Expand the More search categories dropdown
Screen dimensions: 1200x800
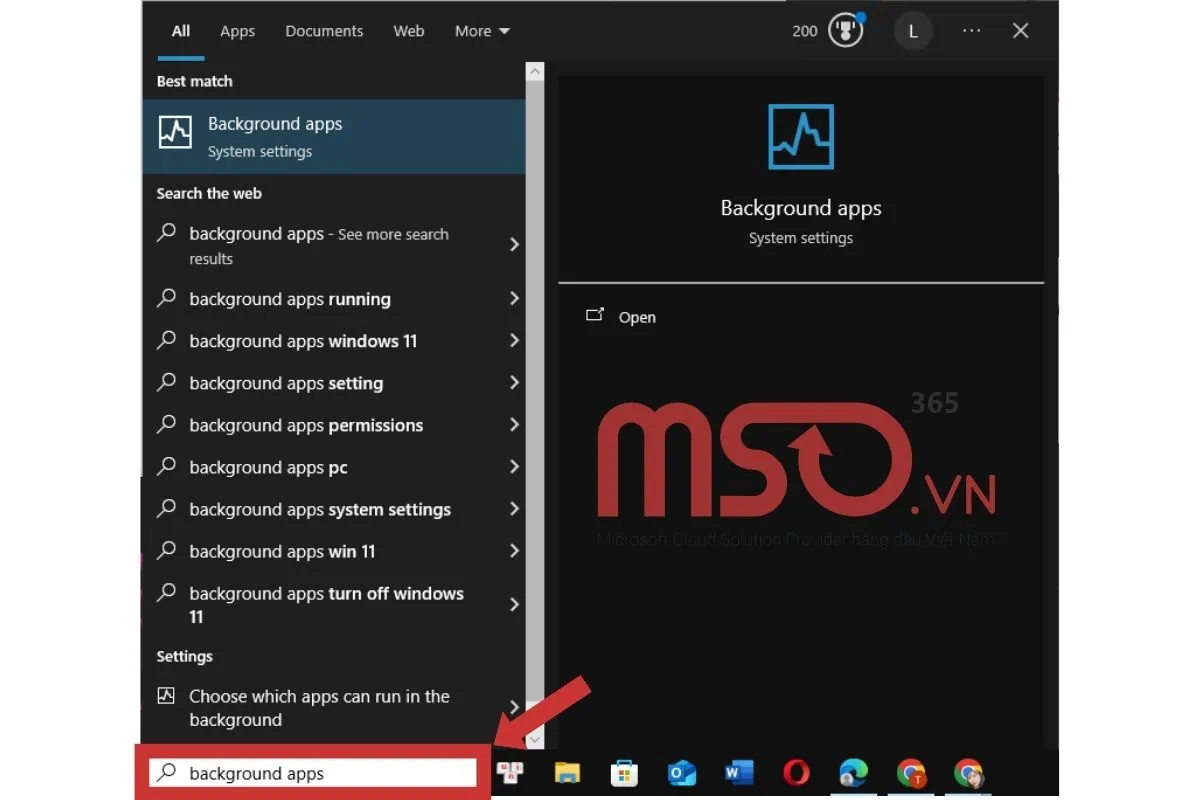pos(481,31)
